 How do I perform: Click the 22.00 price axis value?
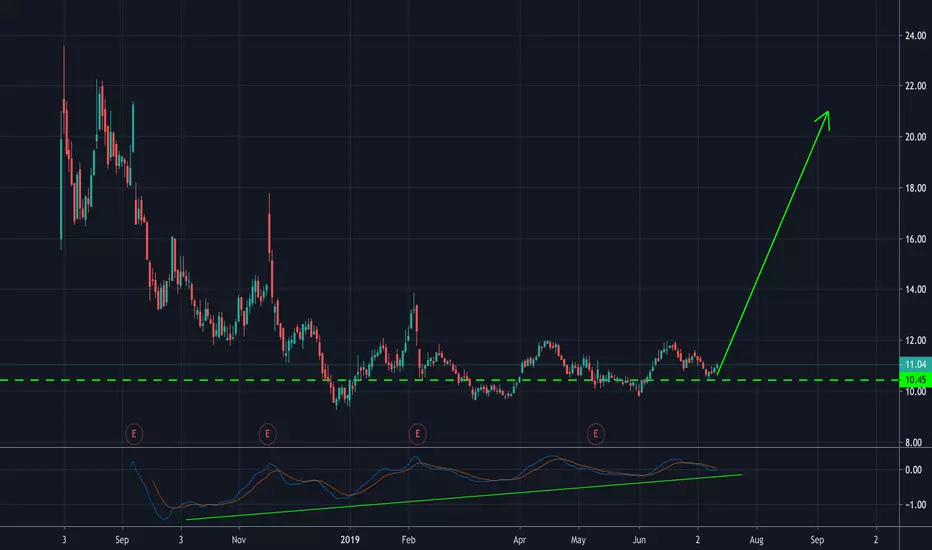tap(915, 86)
